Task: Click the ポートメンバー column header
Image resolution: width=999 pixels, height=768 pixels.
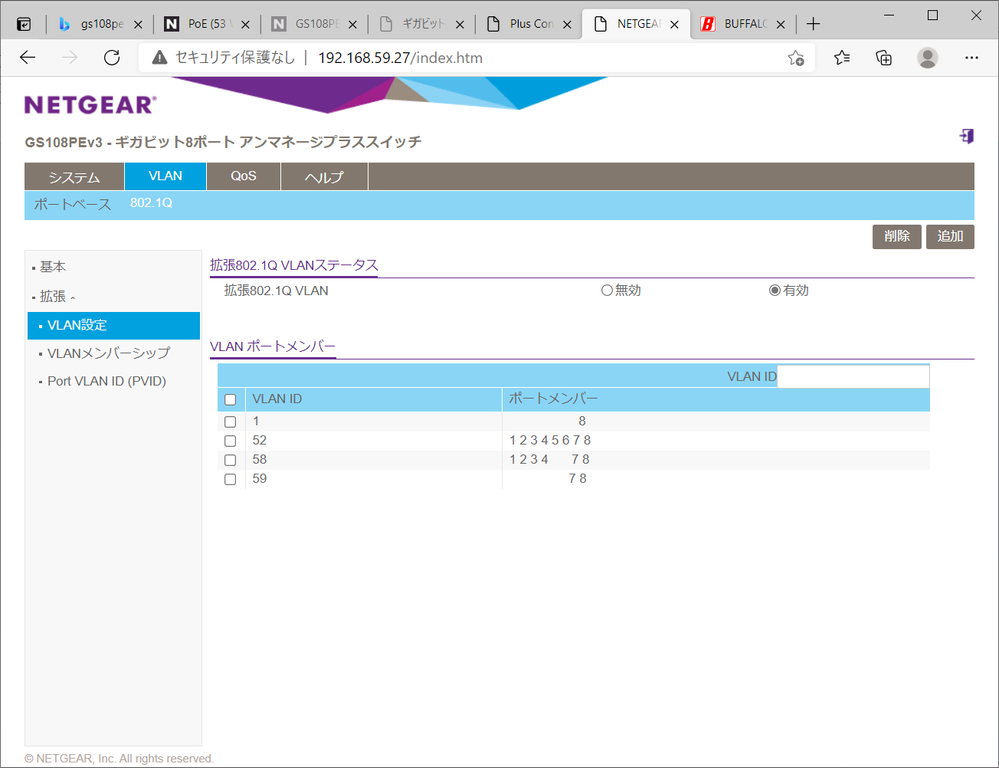Action: pos(553,399)
